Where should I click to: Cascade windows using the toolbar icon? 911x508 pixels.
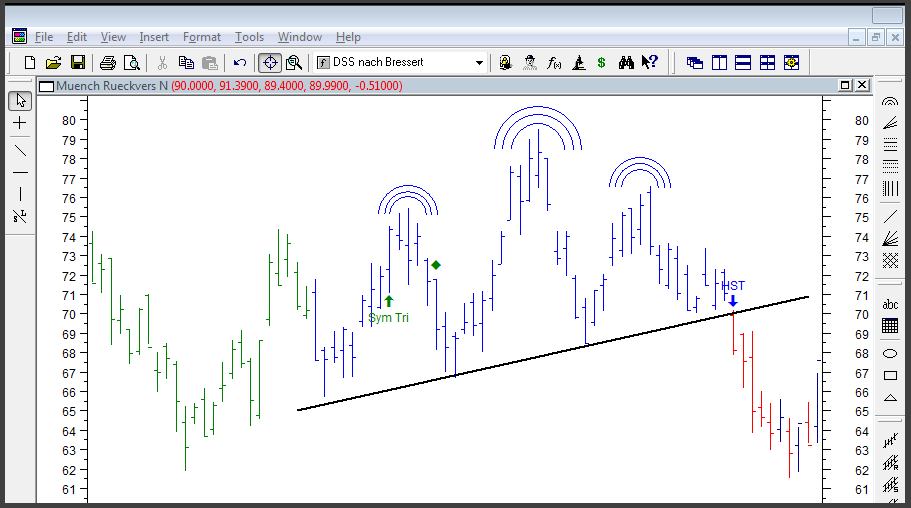coord(694,63)
